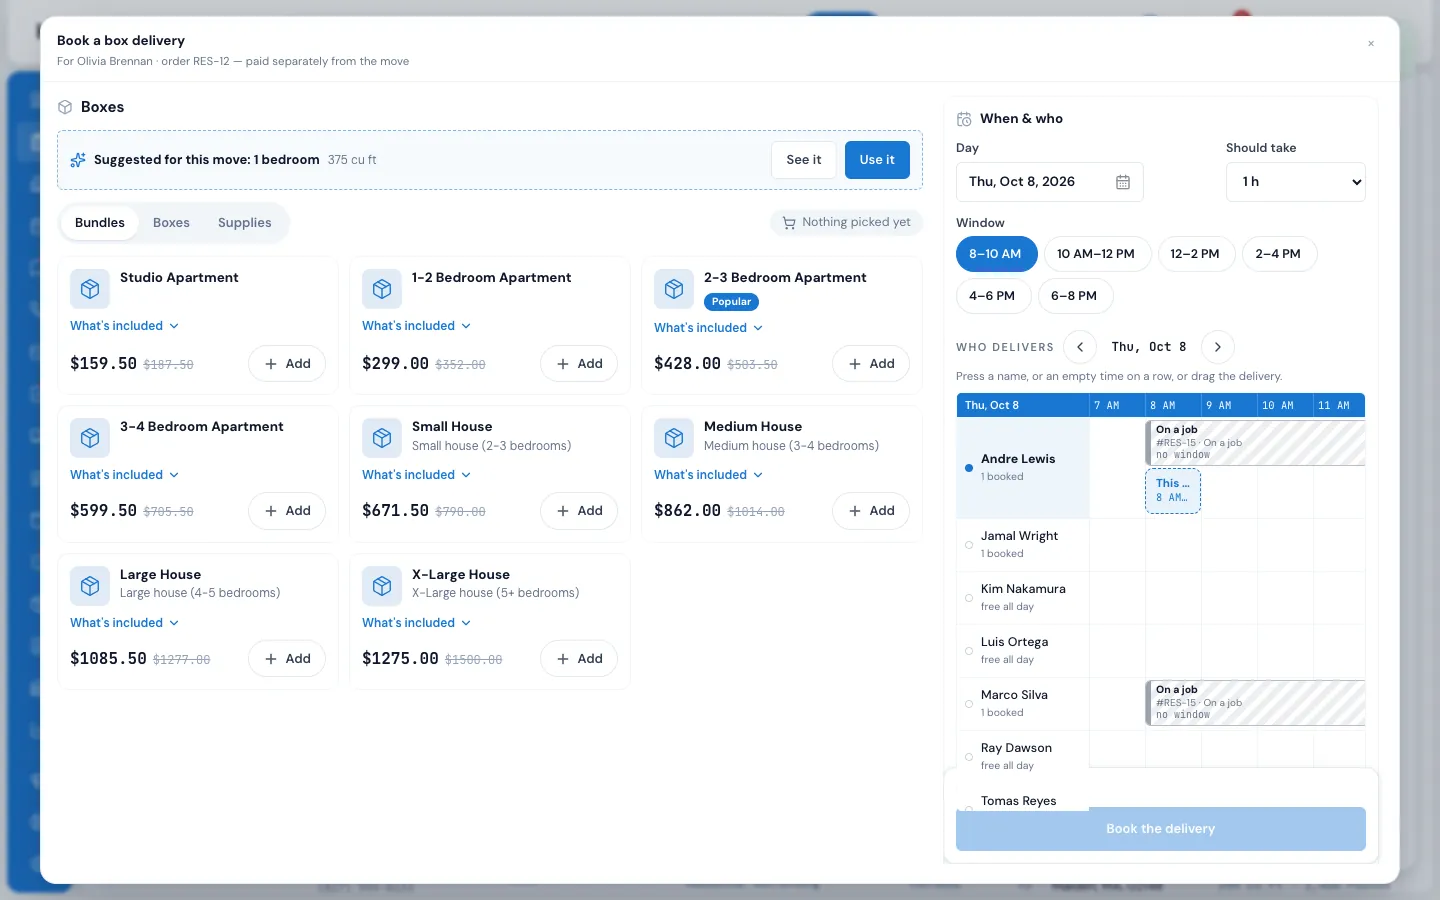The width and height of the screenshot is (1440, 900).
Task: Switch to the Bundles tab
Action: [x=100, y=223]
